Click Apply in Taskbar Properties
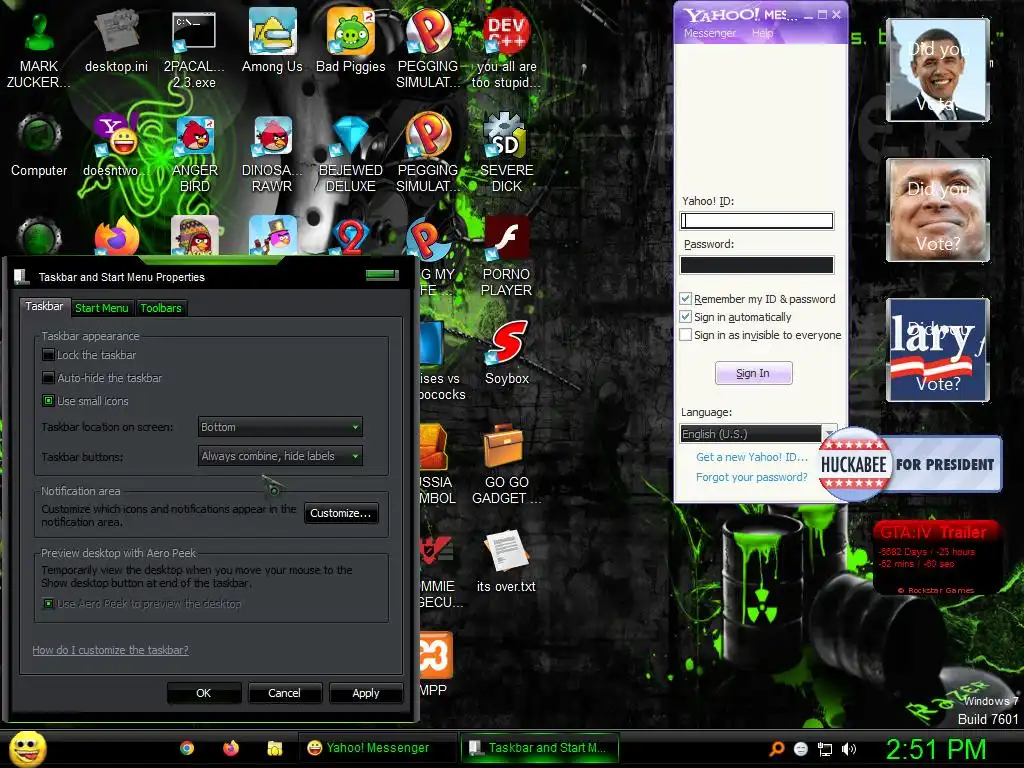This screenshot has height=768, width=1024. (x=366, y=693)
